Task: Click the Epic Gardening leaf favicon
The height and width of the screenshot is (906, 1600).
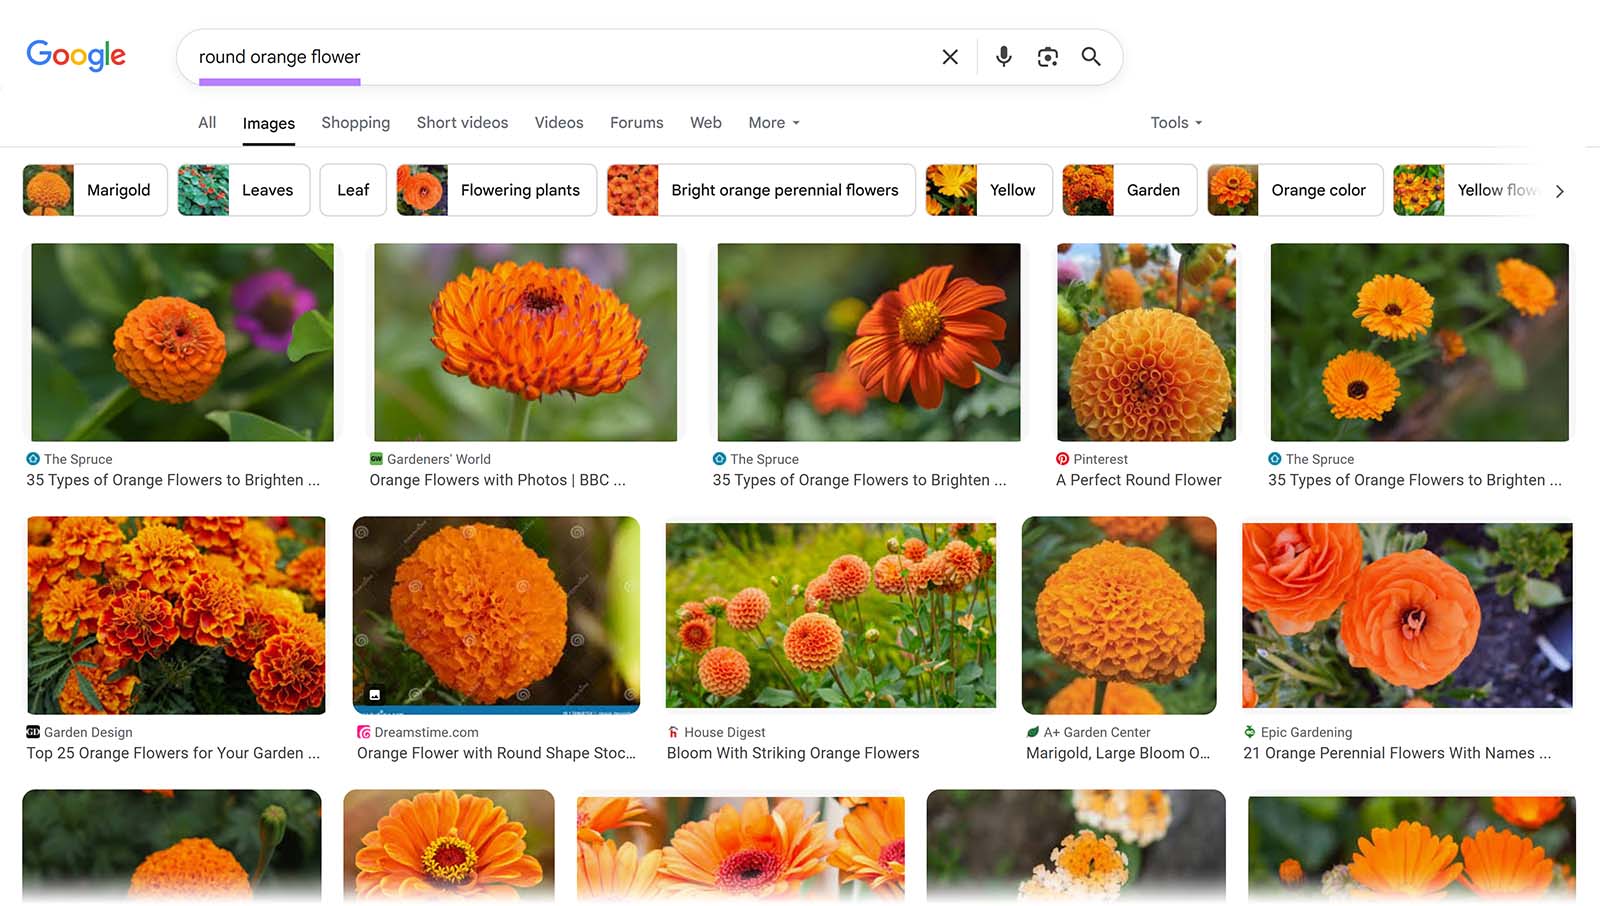Action: pos(1252,732)
